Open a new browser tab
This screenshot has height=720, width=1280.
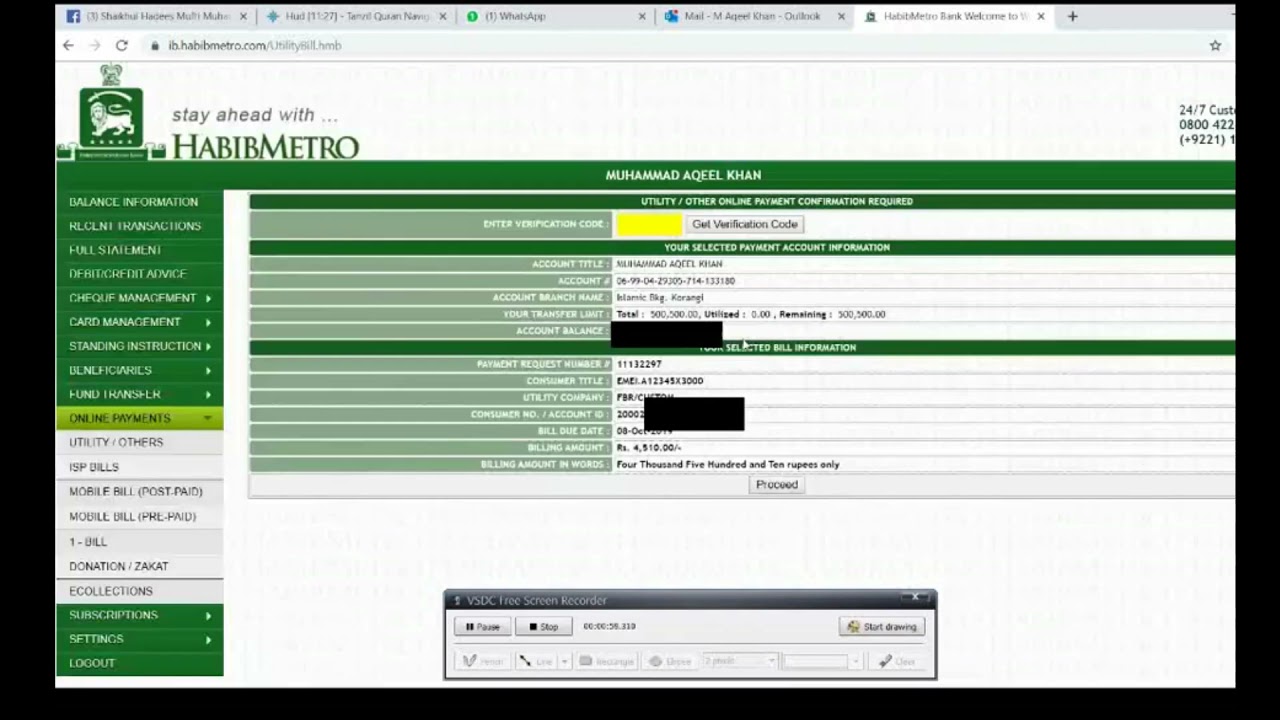pyautogui.click(x=1072, y=16)
